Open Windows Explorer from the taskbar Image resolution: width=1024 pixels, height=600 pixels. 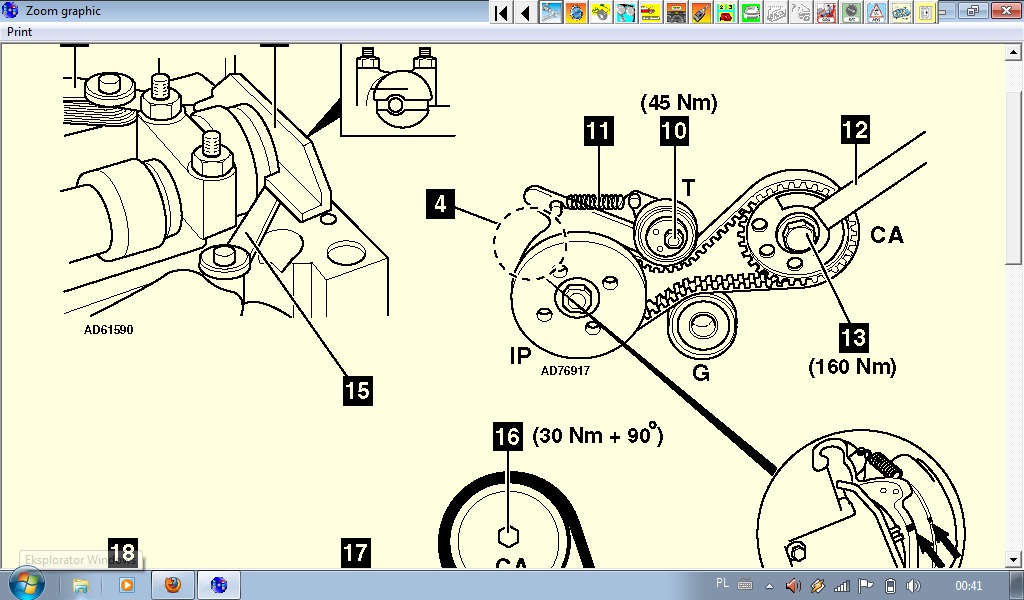click(x=80, y=585)
